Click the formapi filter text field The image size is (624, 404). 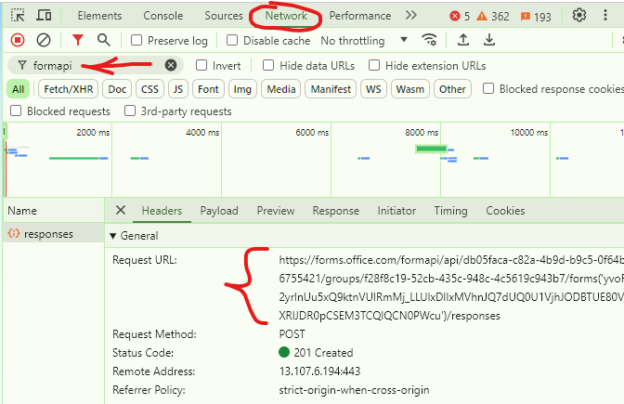tap(95, 65)
